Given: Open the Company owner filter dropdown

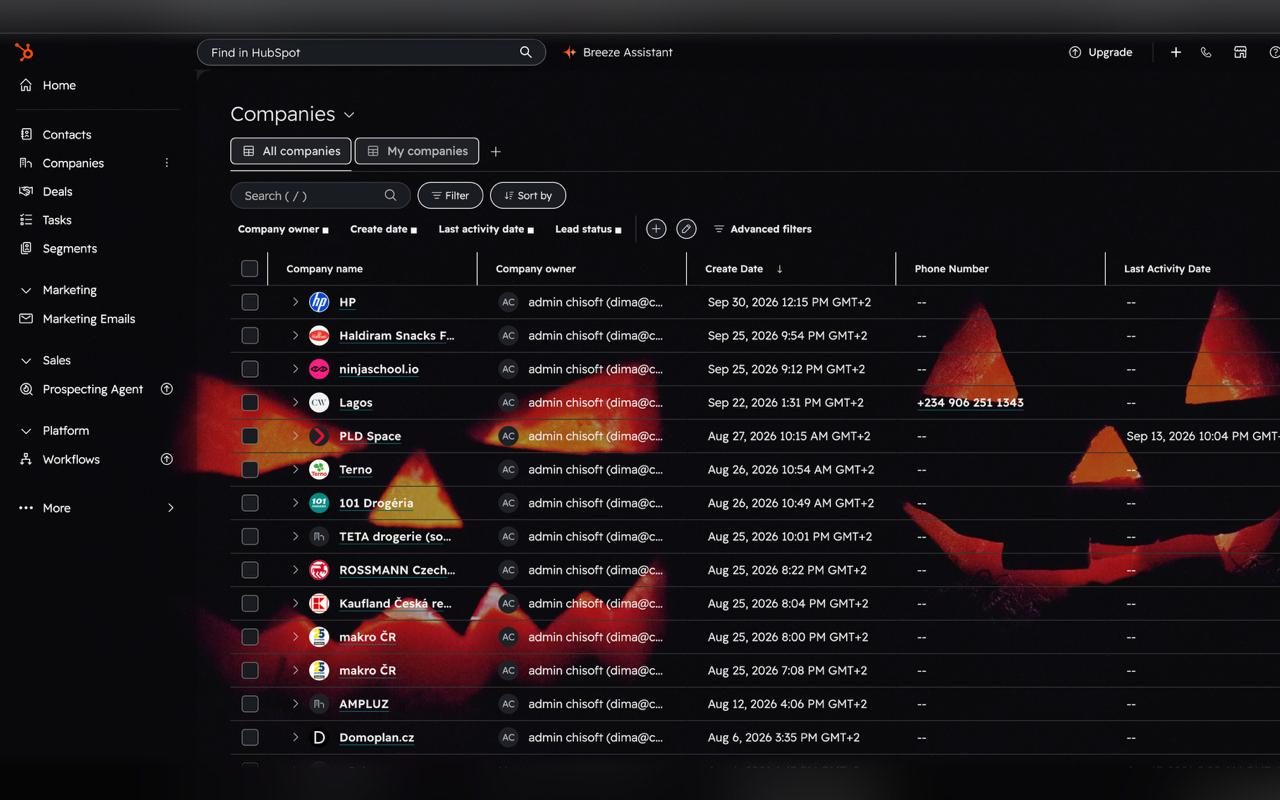Looking at the screenshot, I should (x=283, y=229).
